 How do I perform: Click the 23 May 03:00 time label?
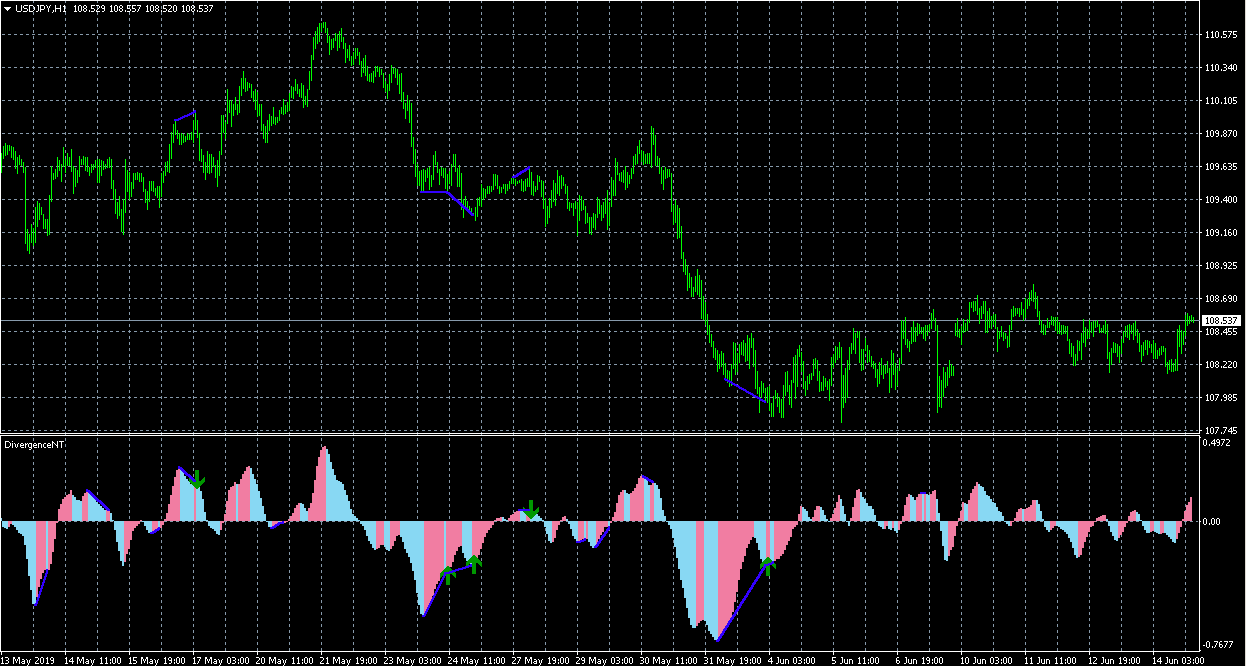[x=412, y=660]
